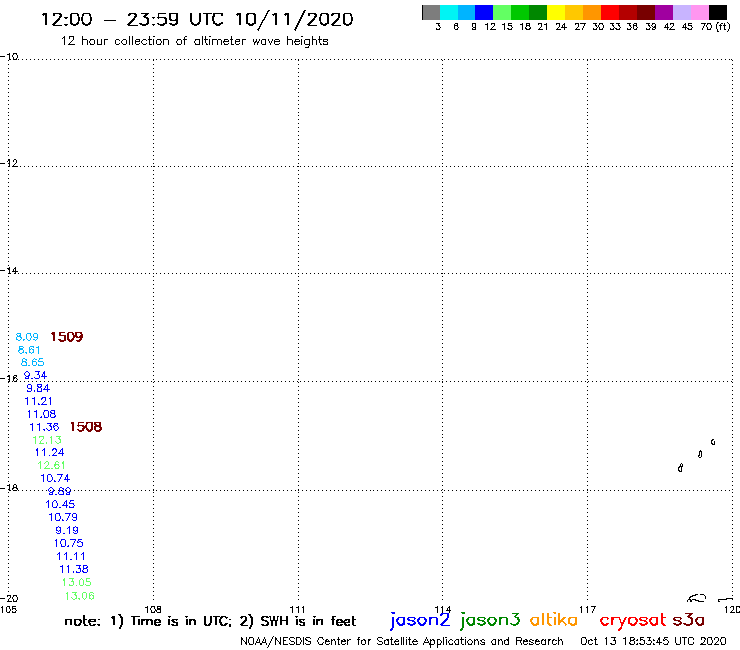Click the wave height value 13.05
The width and height of the screenshot is (740, 650).
click(x=76, y=582)
